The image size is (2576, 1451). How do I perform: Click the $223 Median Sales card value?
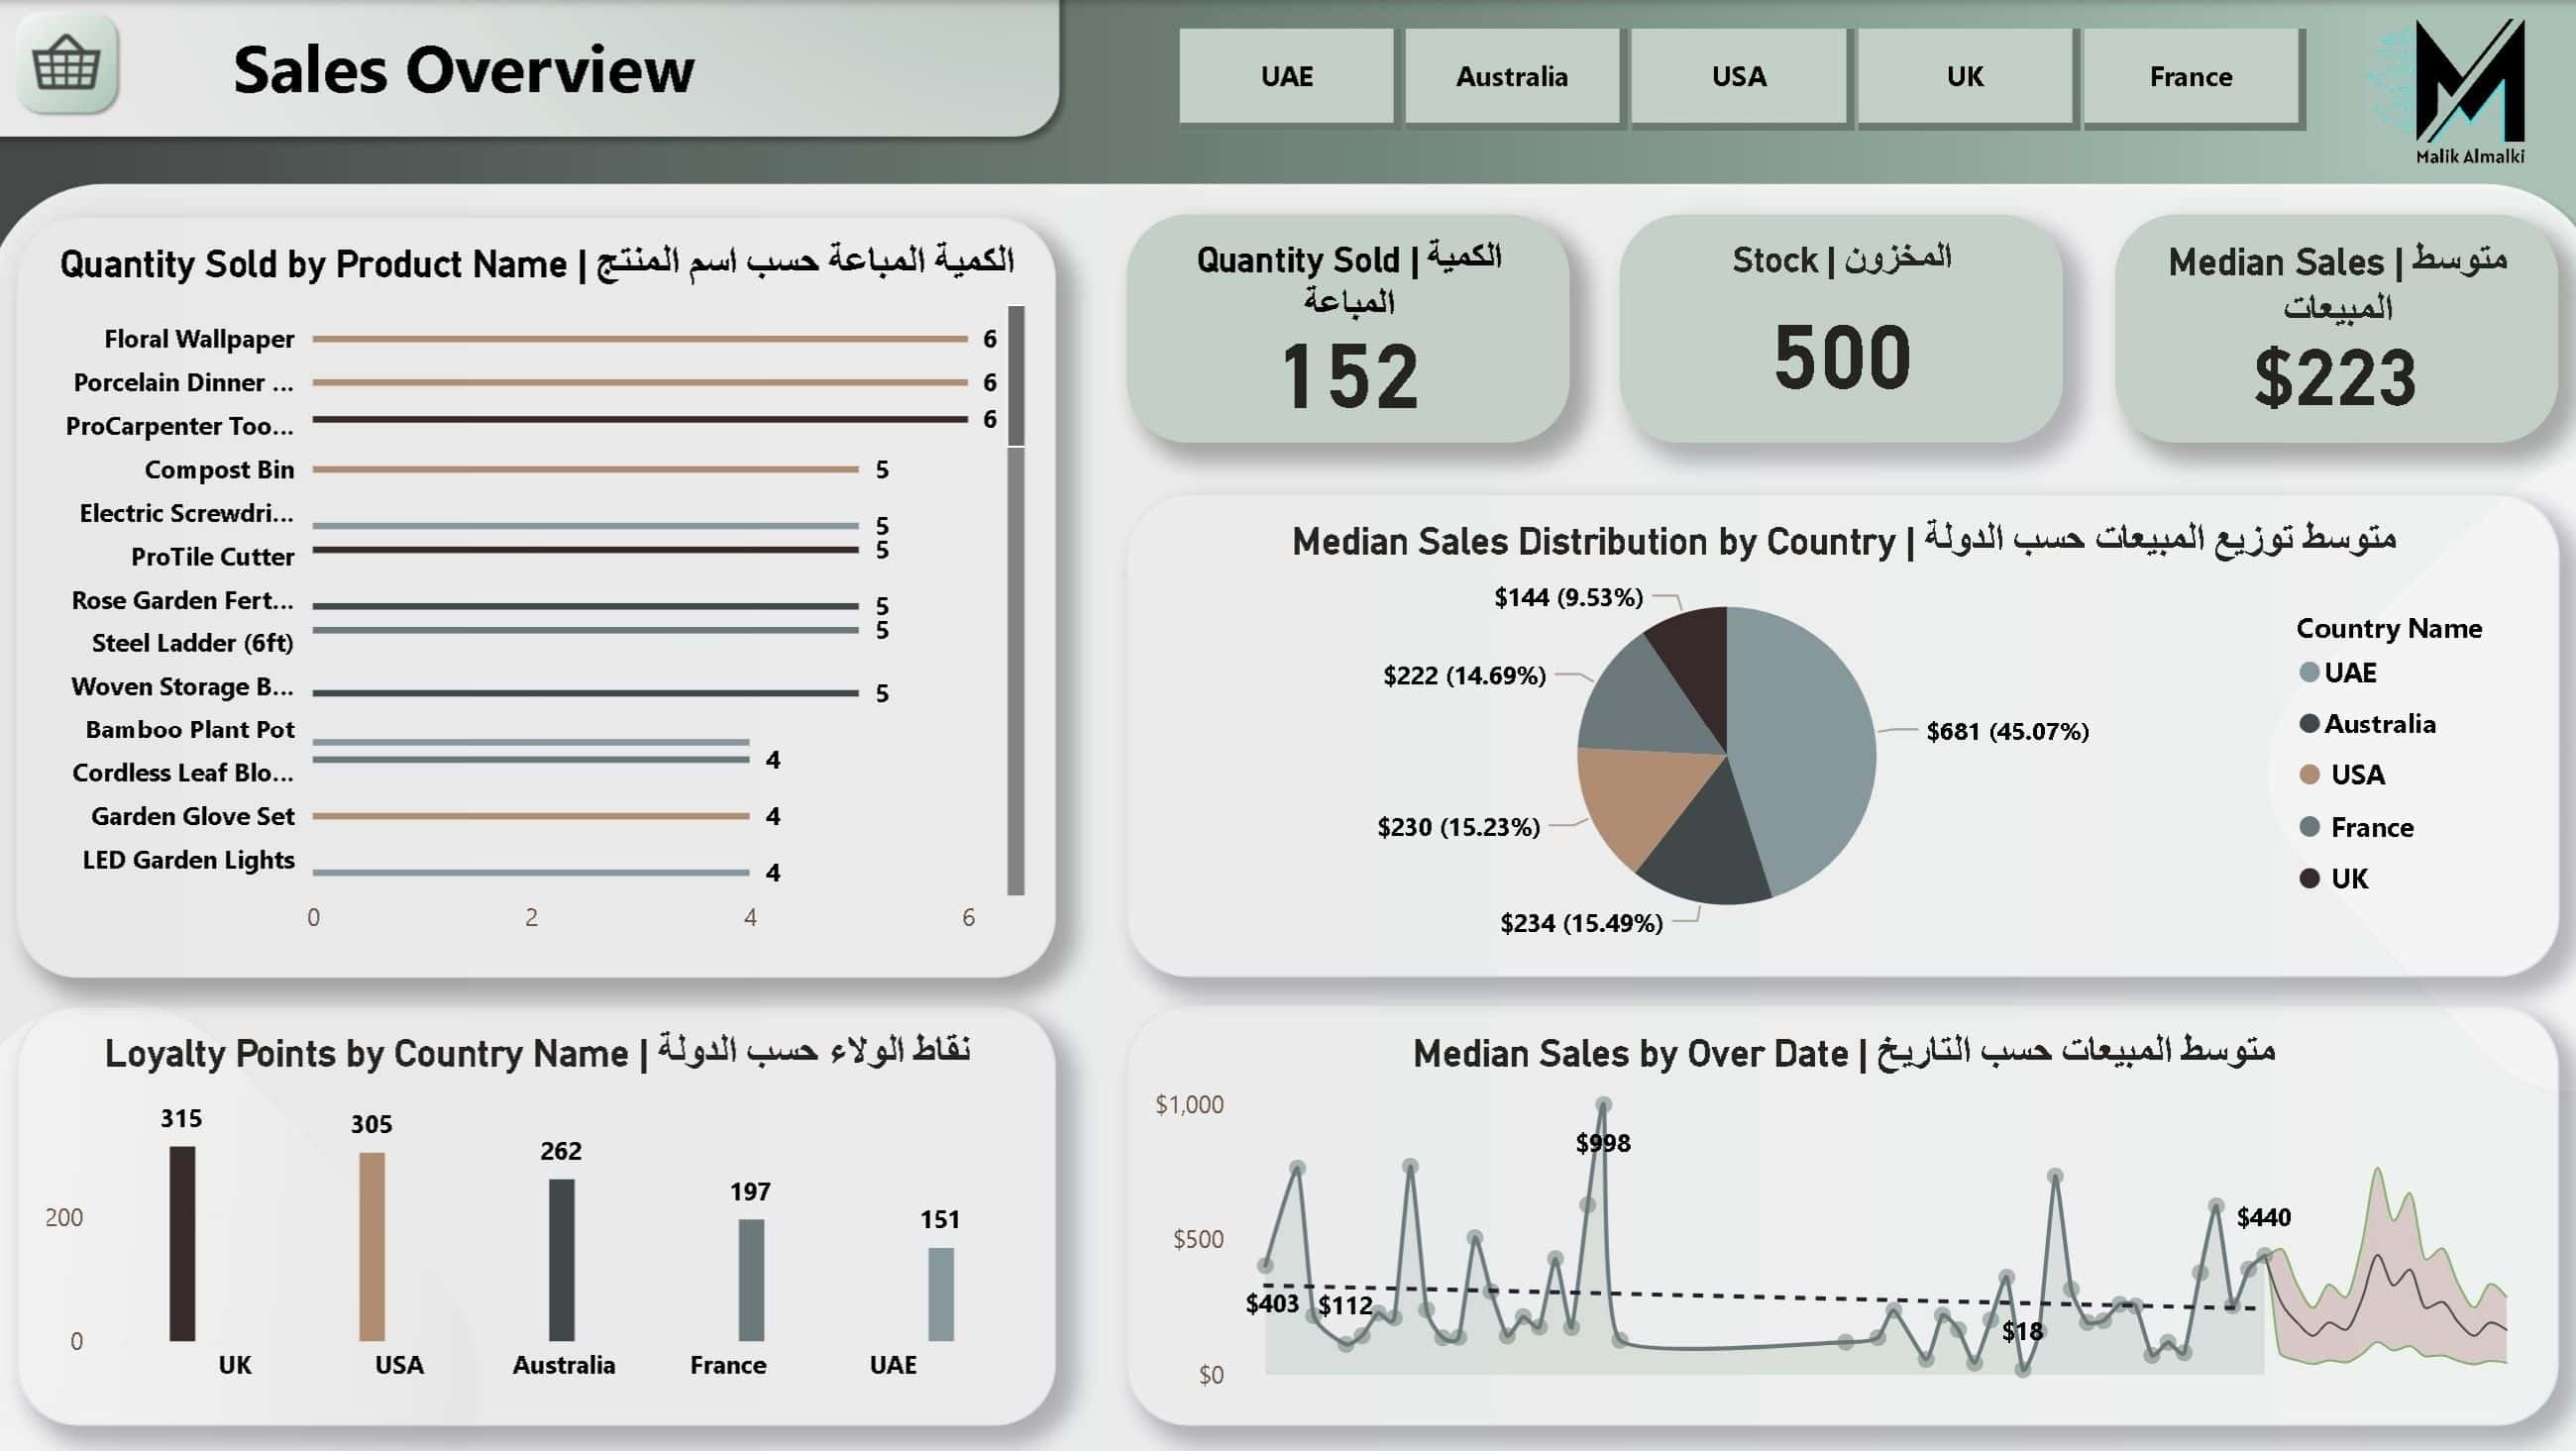coord(2335,378)
